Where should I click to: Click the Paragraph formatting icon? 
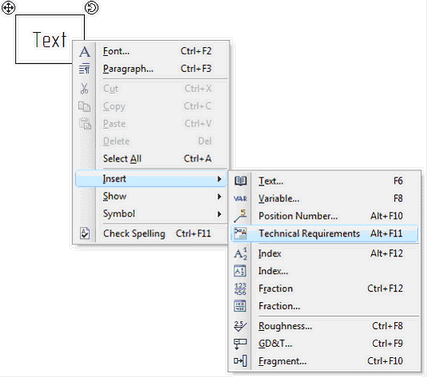84,69
